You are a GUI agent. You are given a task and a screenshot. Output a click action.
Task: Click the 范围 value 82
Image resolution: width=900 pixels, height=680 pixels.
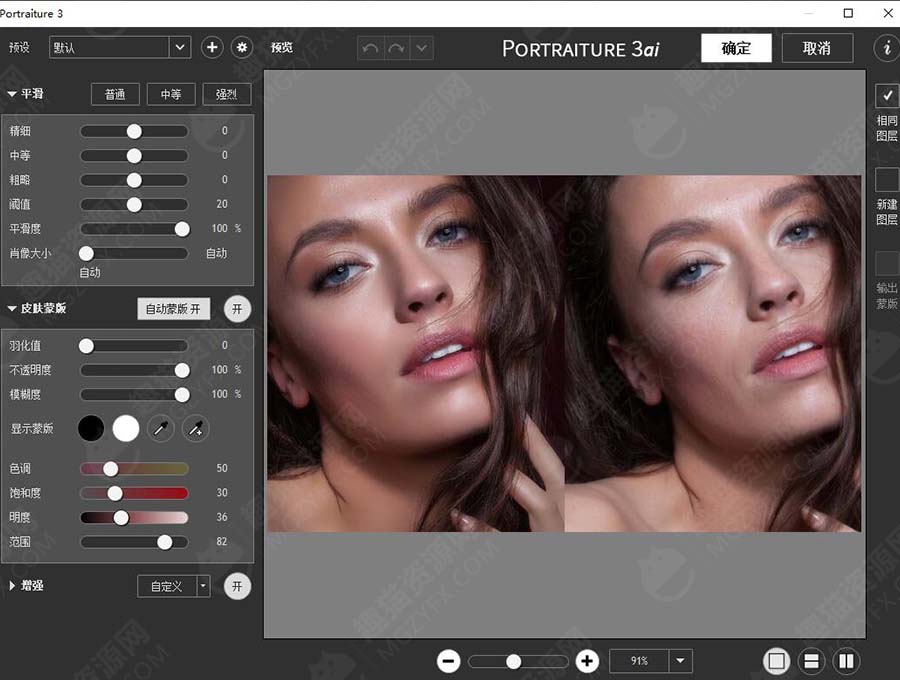(222, 541)
